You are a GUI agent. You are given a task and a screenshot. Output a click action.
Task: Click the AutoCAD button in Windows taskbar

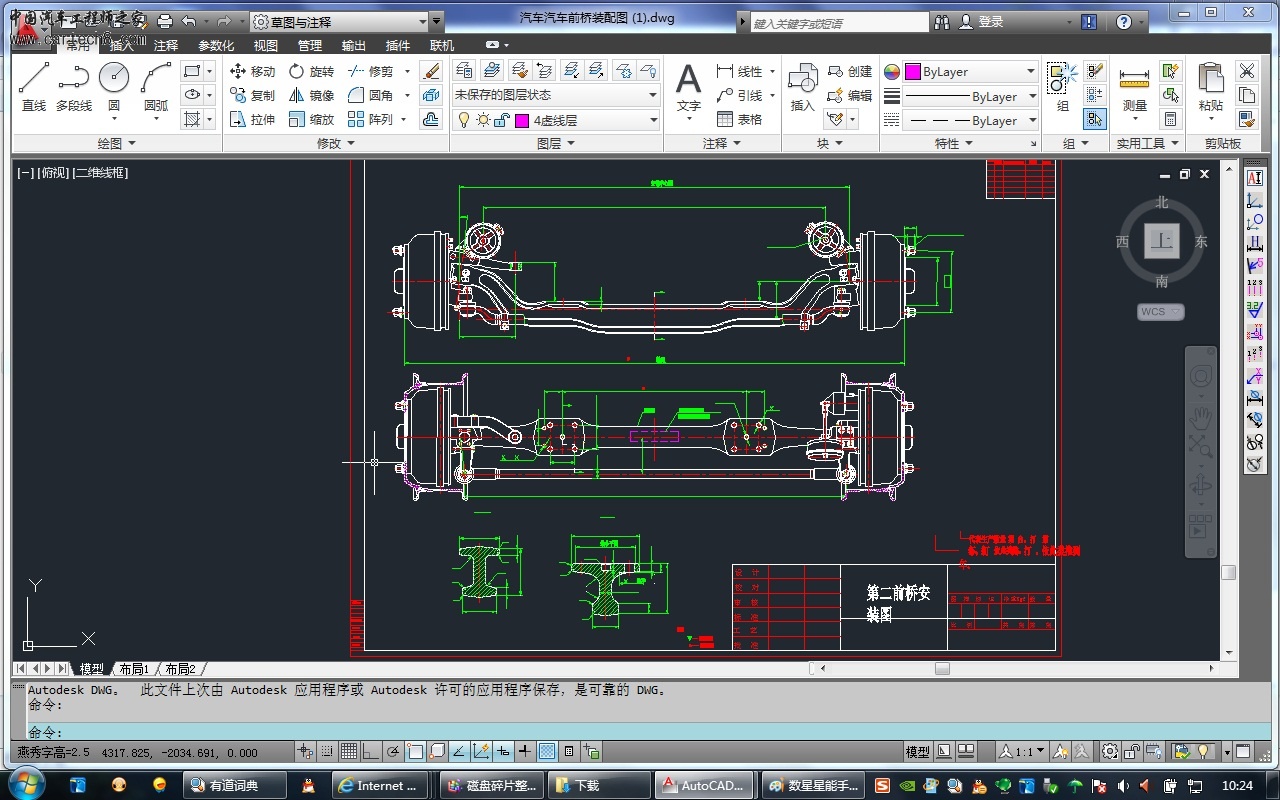tap(704, 785)
